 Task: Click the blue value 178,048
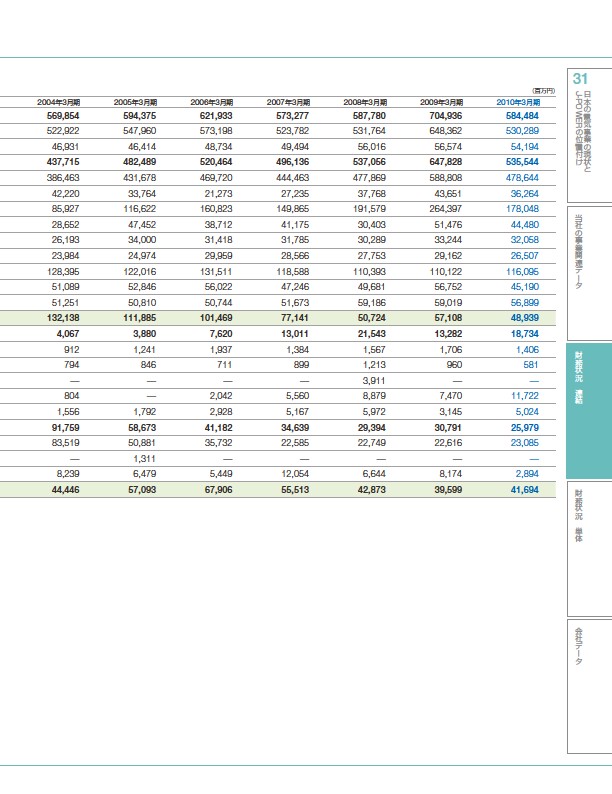pyautogui.click(x=522, y=209)
